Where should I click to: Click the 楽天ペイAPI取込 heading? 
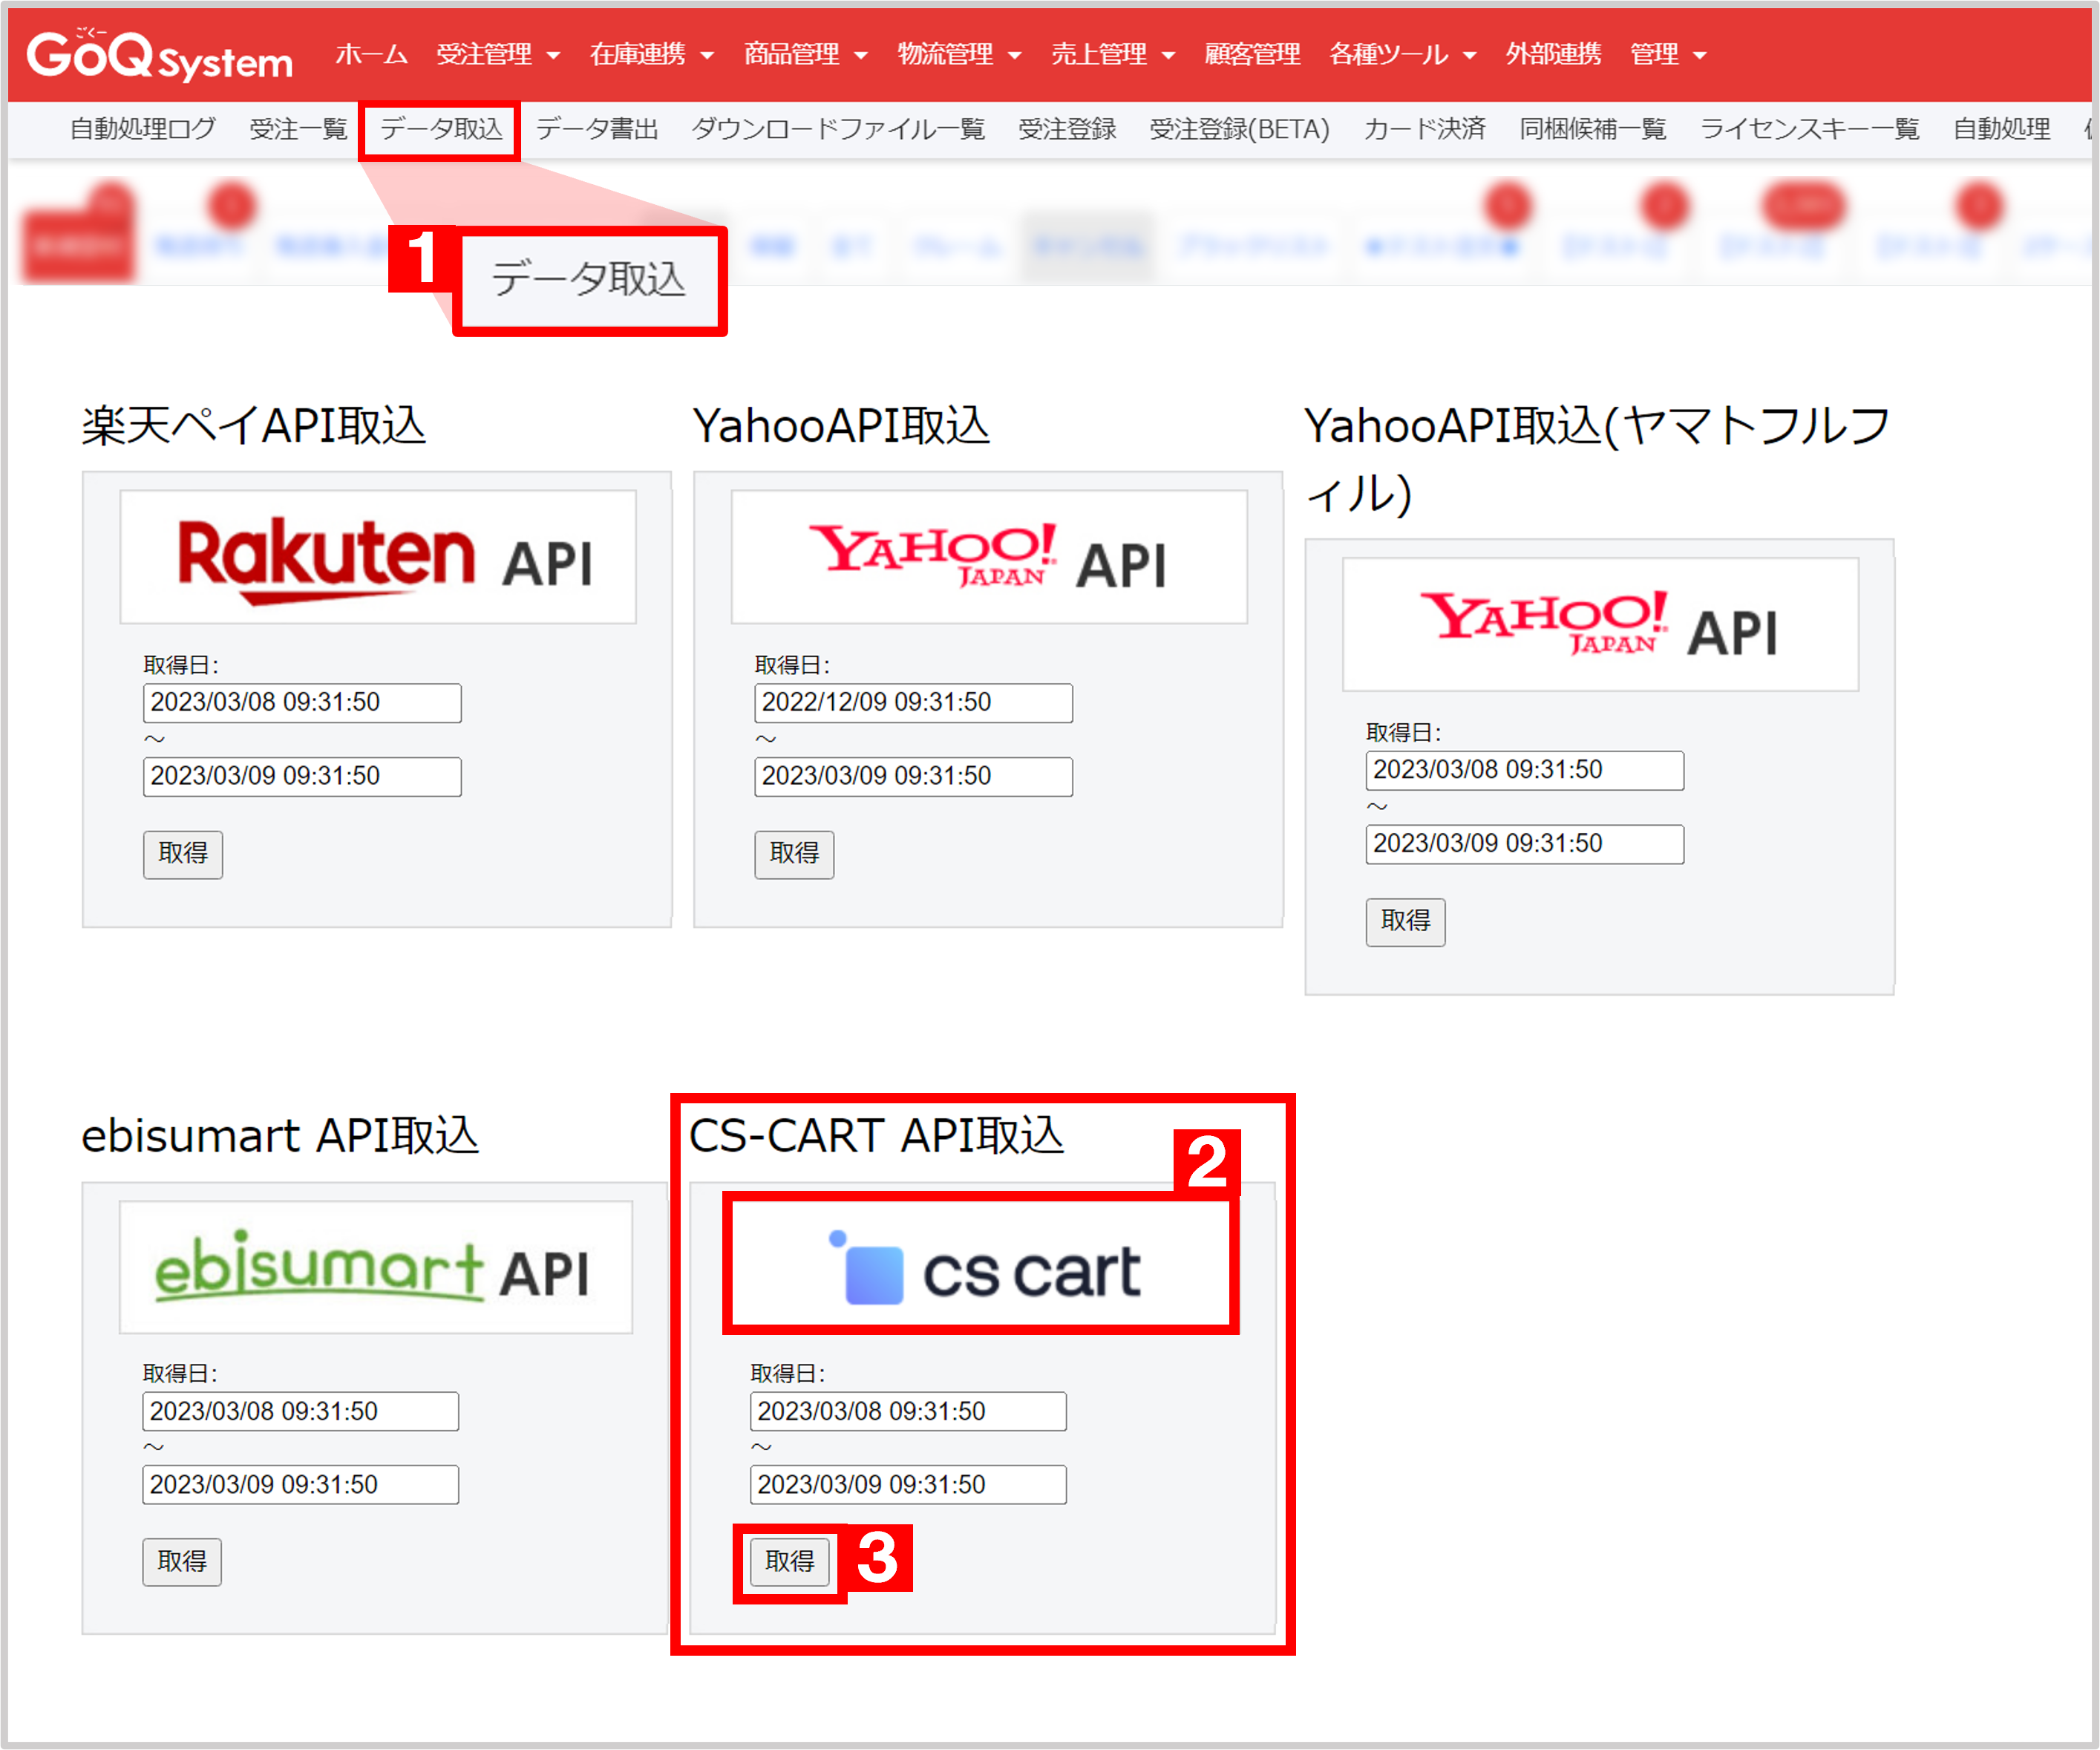click(x=254, y=427)
